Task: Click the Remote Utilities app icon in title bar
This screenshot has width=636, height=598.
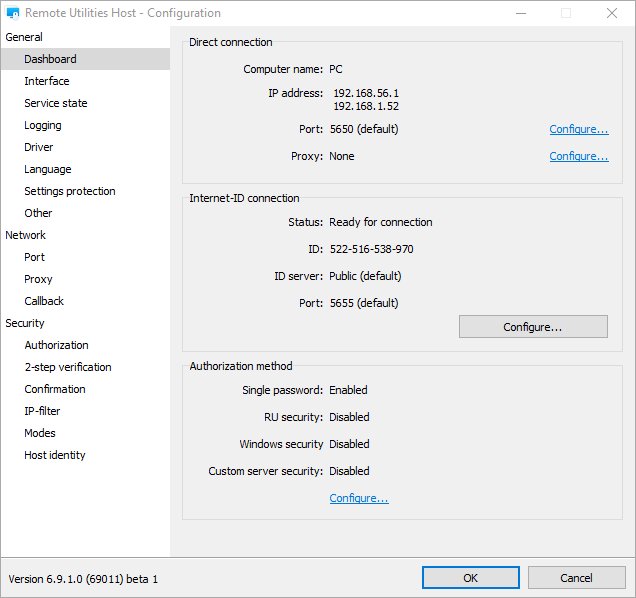Action: pyautogui.click(x=13, y=13)
